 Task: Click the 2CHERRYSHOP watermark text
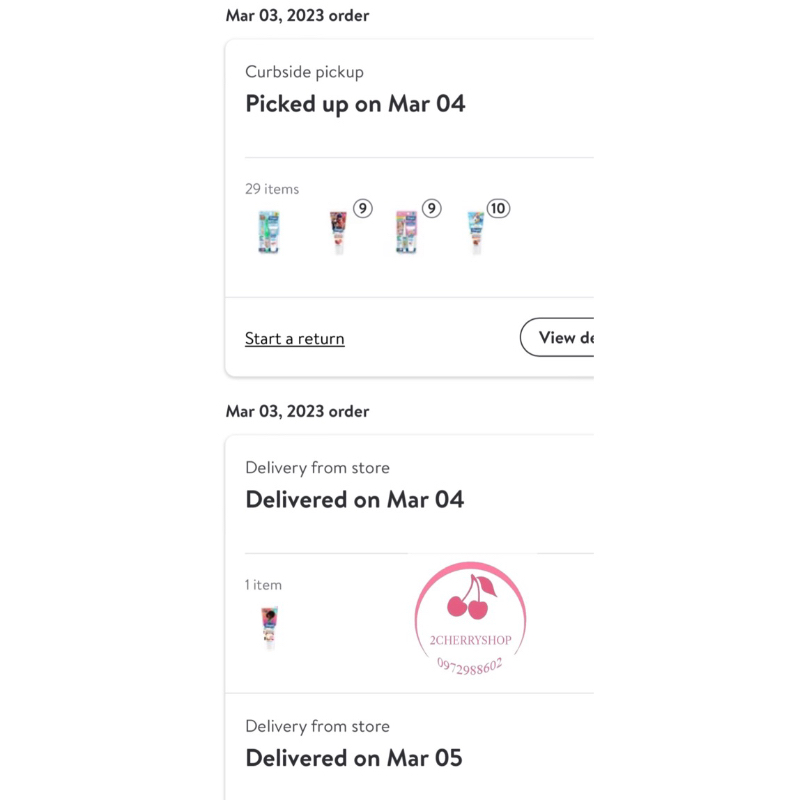pyautogui.click(x=470, y=640)
